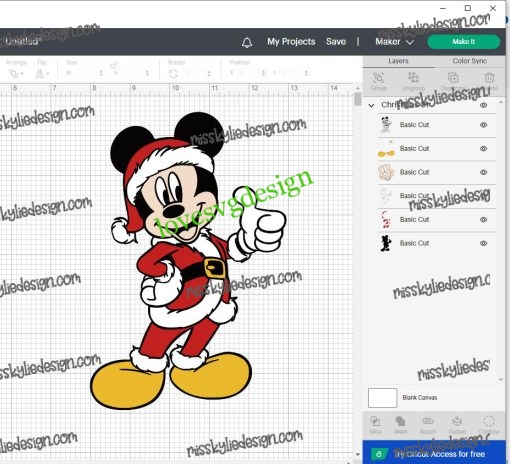510x464 pixels.
Task: Hide the yellow shoes Basic Cut layer
Action: 483,149
